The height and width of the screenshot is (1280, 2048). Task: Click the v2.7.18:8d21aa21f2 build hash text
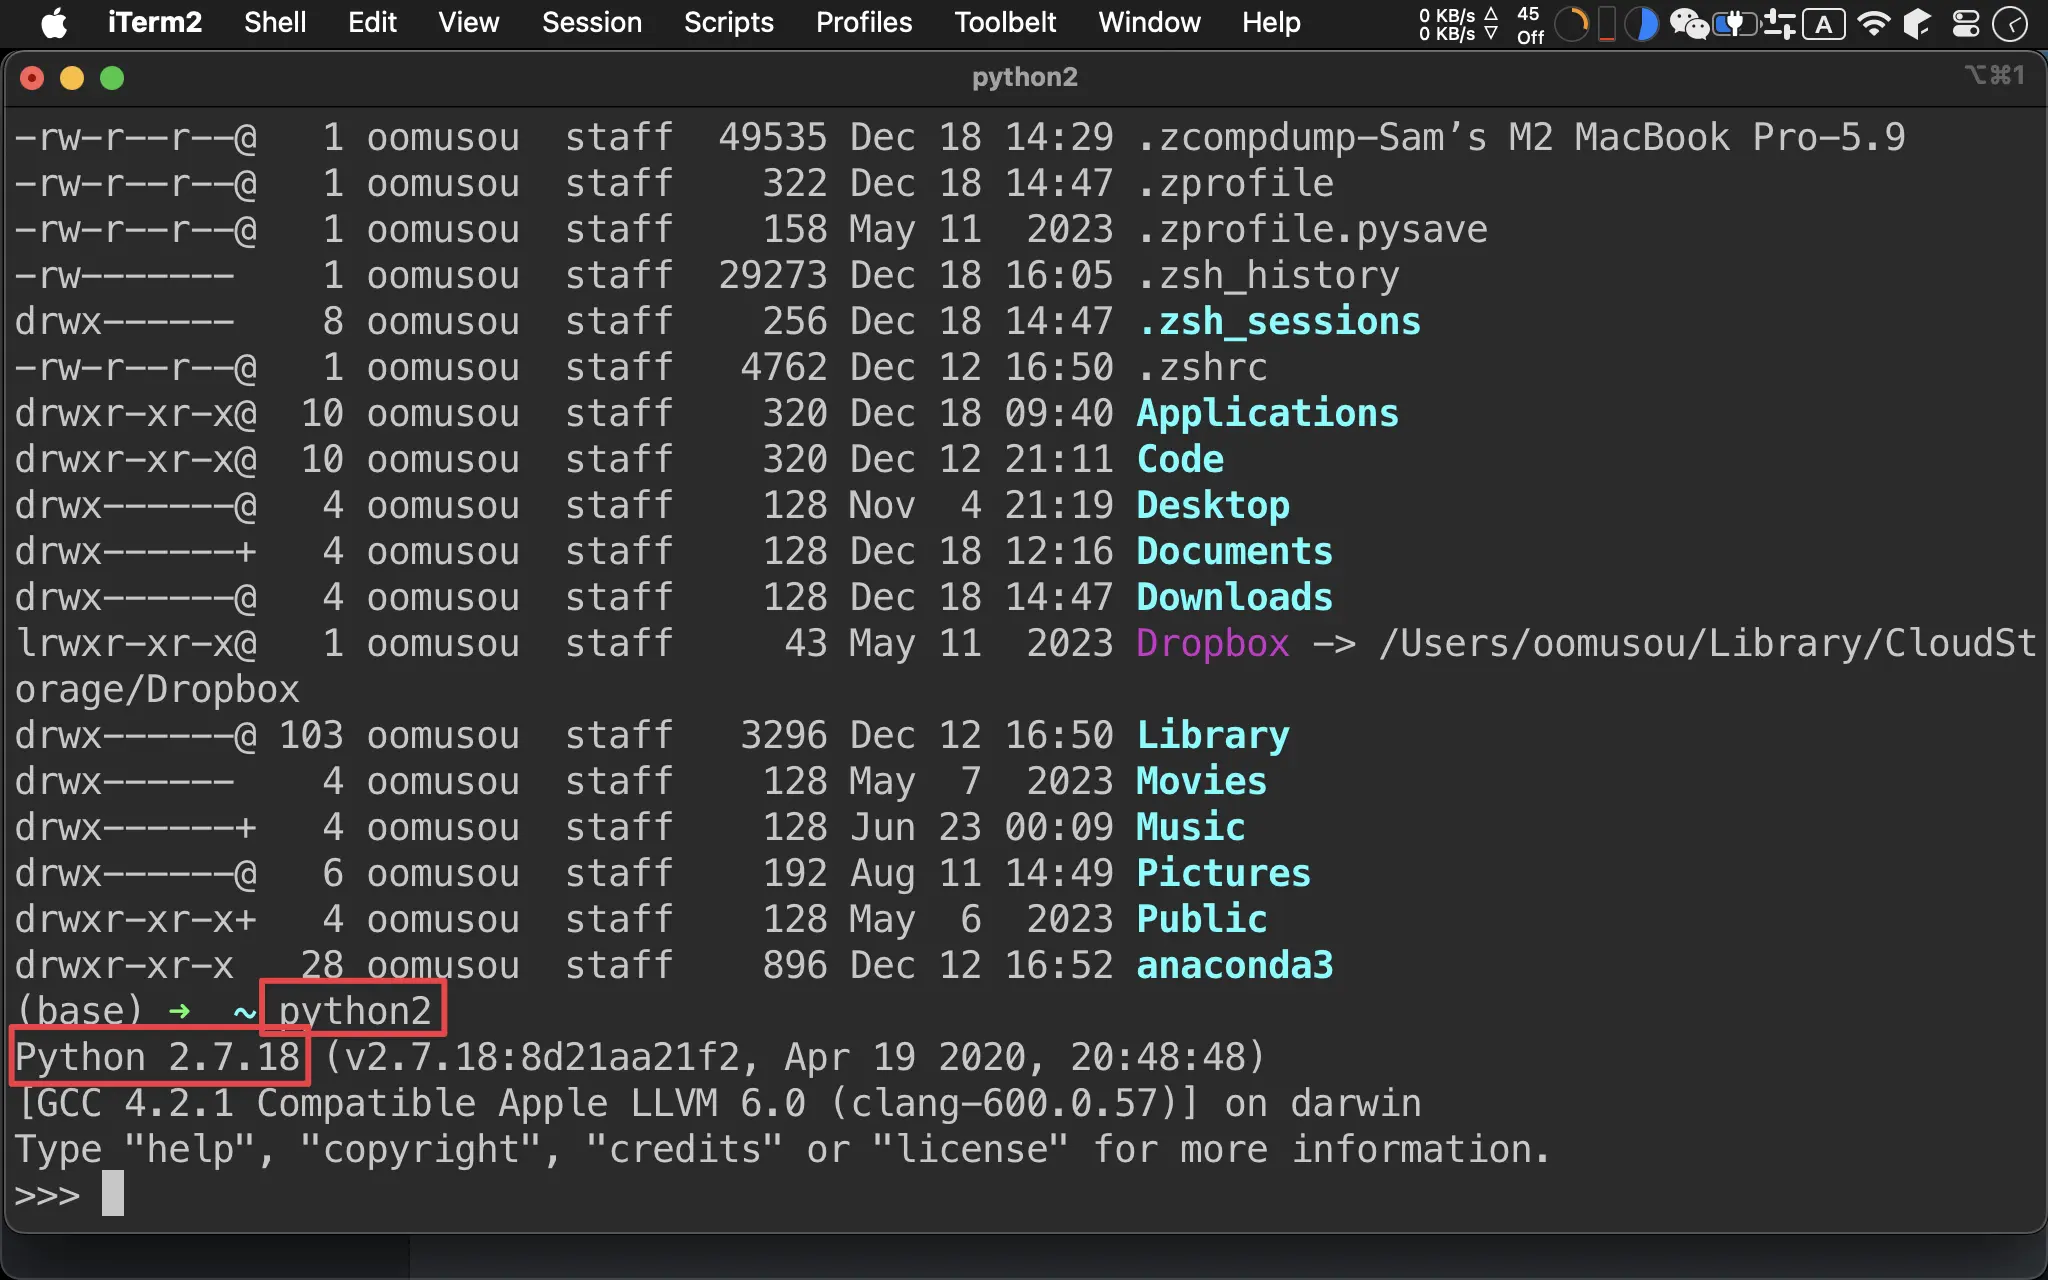pyautogui.click(x=543, y=1058)
